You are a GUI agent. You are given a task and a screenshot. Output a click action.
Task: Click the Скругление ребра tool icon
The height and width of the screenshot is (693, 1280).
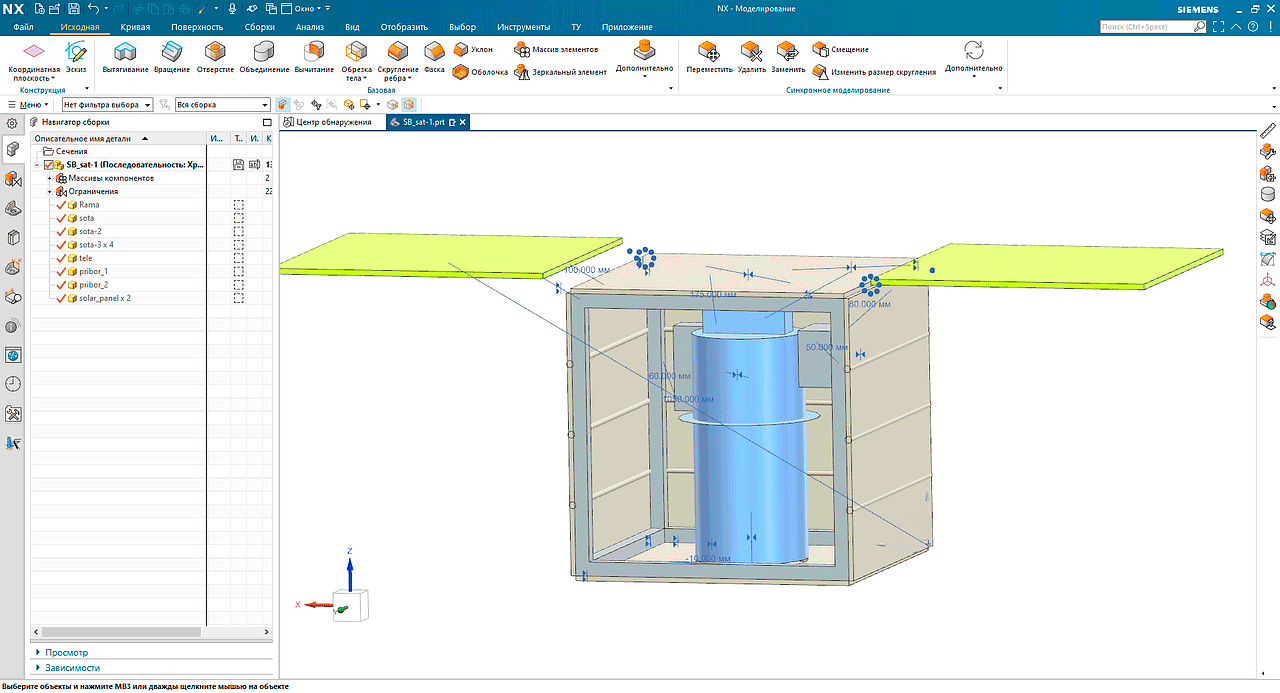click(x=398, y=50)
